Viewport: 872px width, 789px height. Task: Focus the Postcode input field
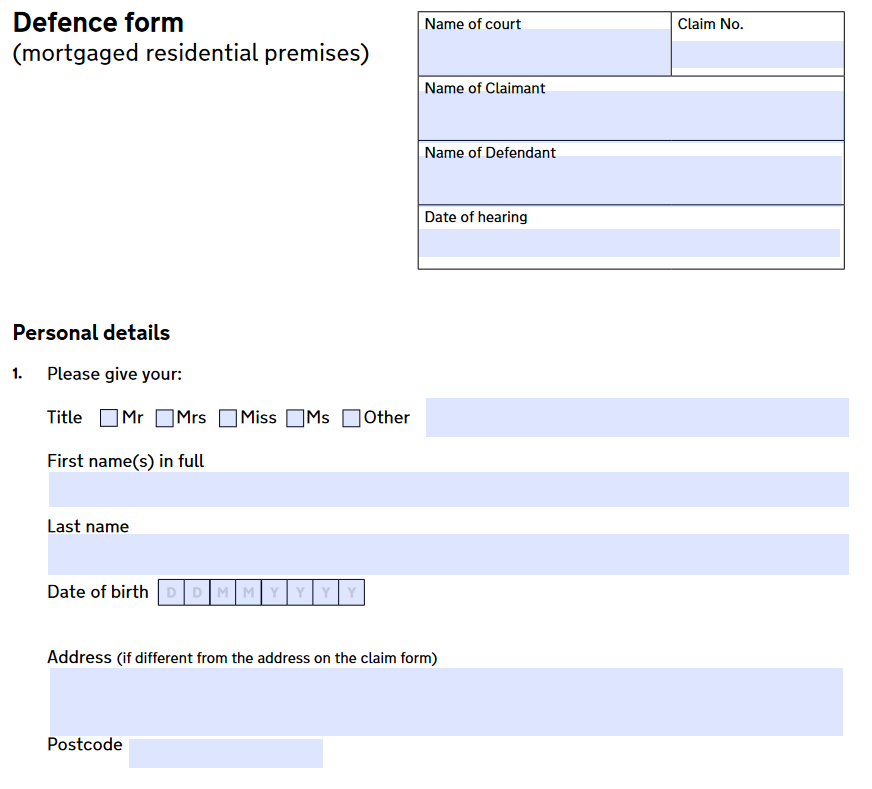click(226, 753)
